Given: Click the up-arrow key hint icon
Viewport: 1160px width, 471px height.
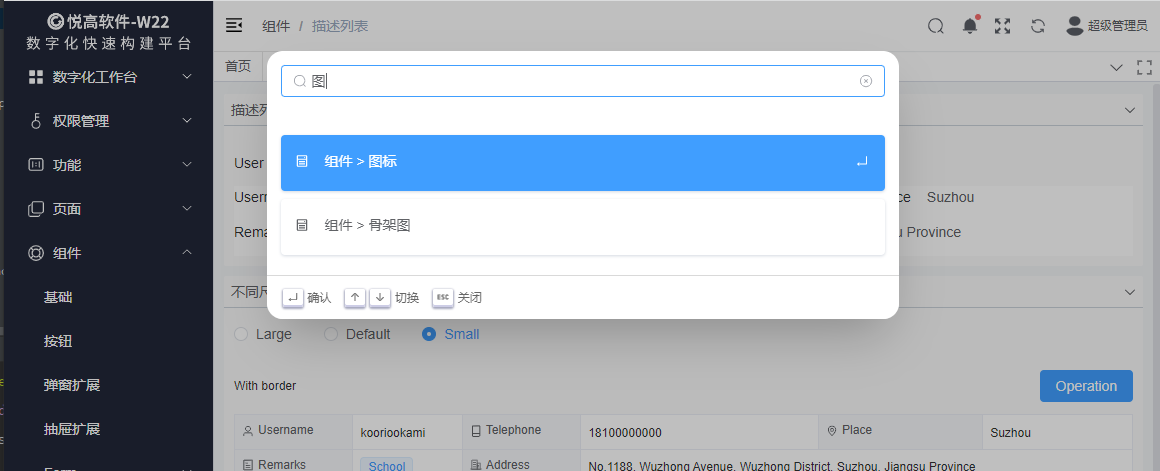Looking at the screenshot, I should point(354,297).
